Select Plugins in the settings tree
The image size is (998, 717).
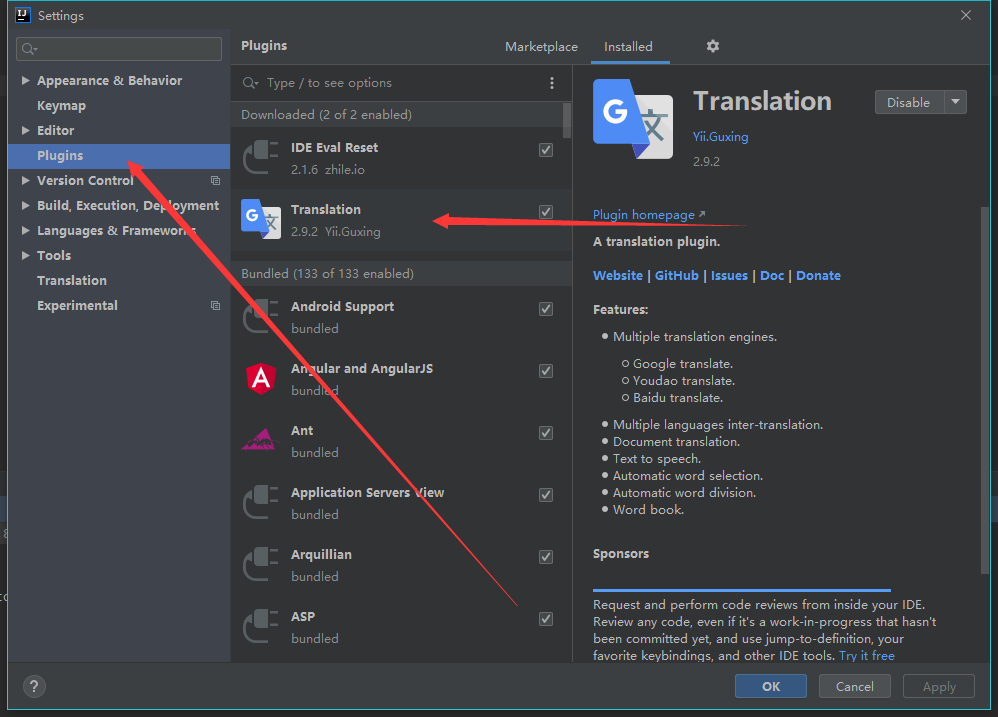(118, 156)
